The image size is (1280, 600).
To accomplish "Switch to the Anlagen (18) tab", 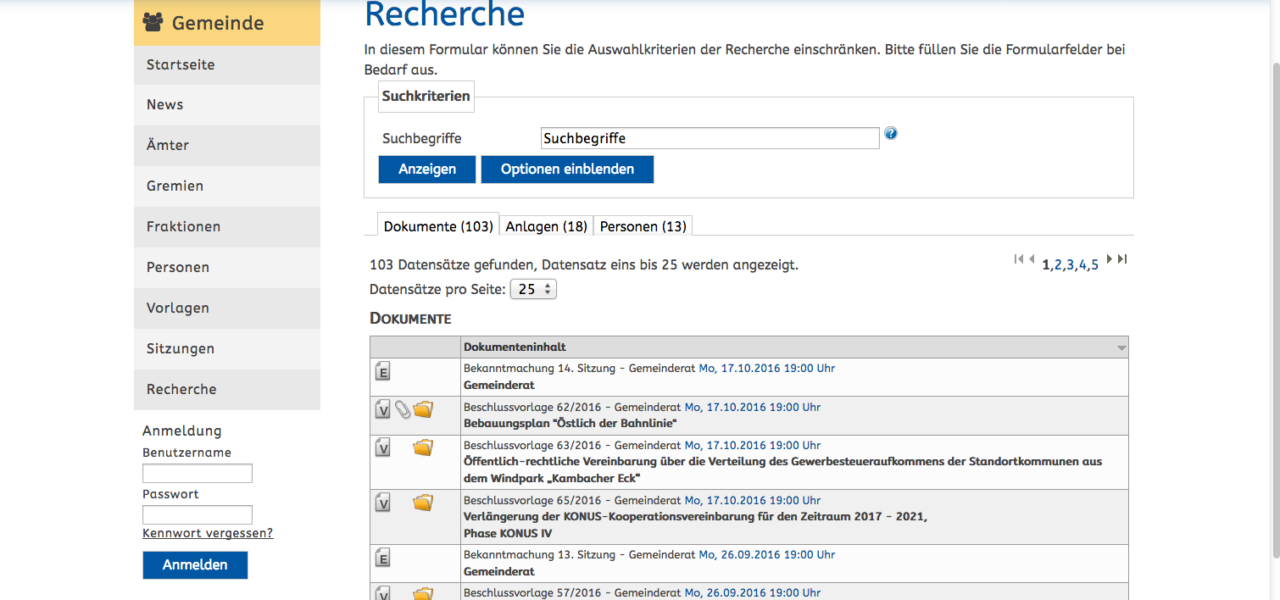I will pos(546,226).
